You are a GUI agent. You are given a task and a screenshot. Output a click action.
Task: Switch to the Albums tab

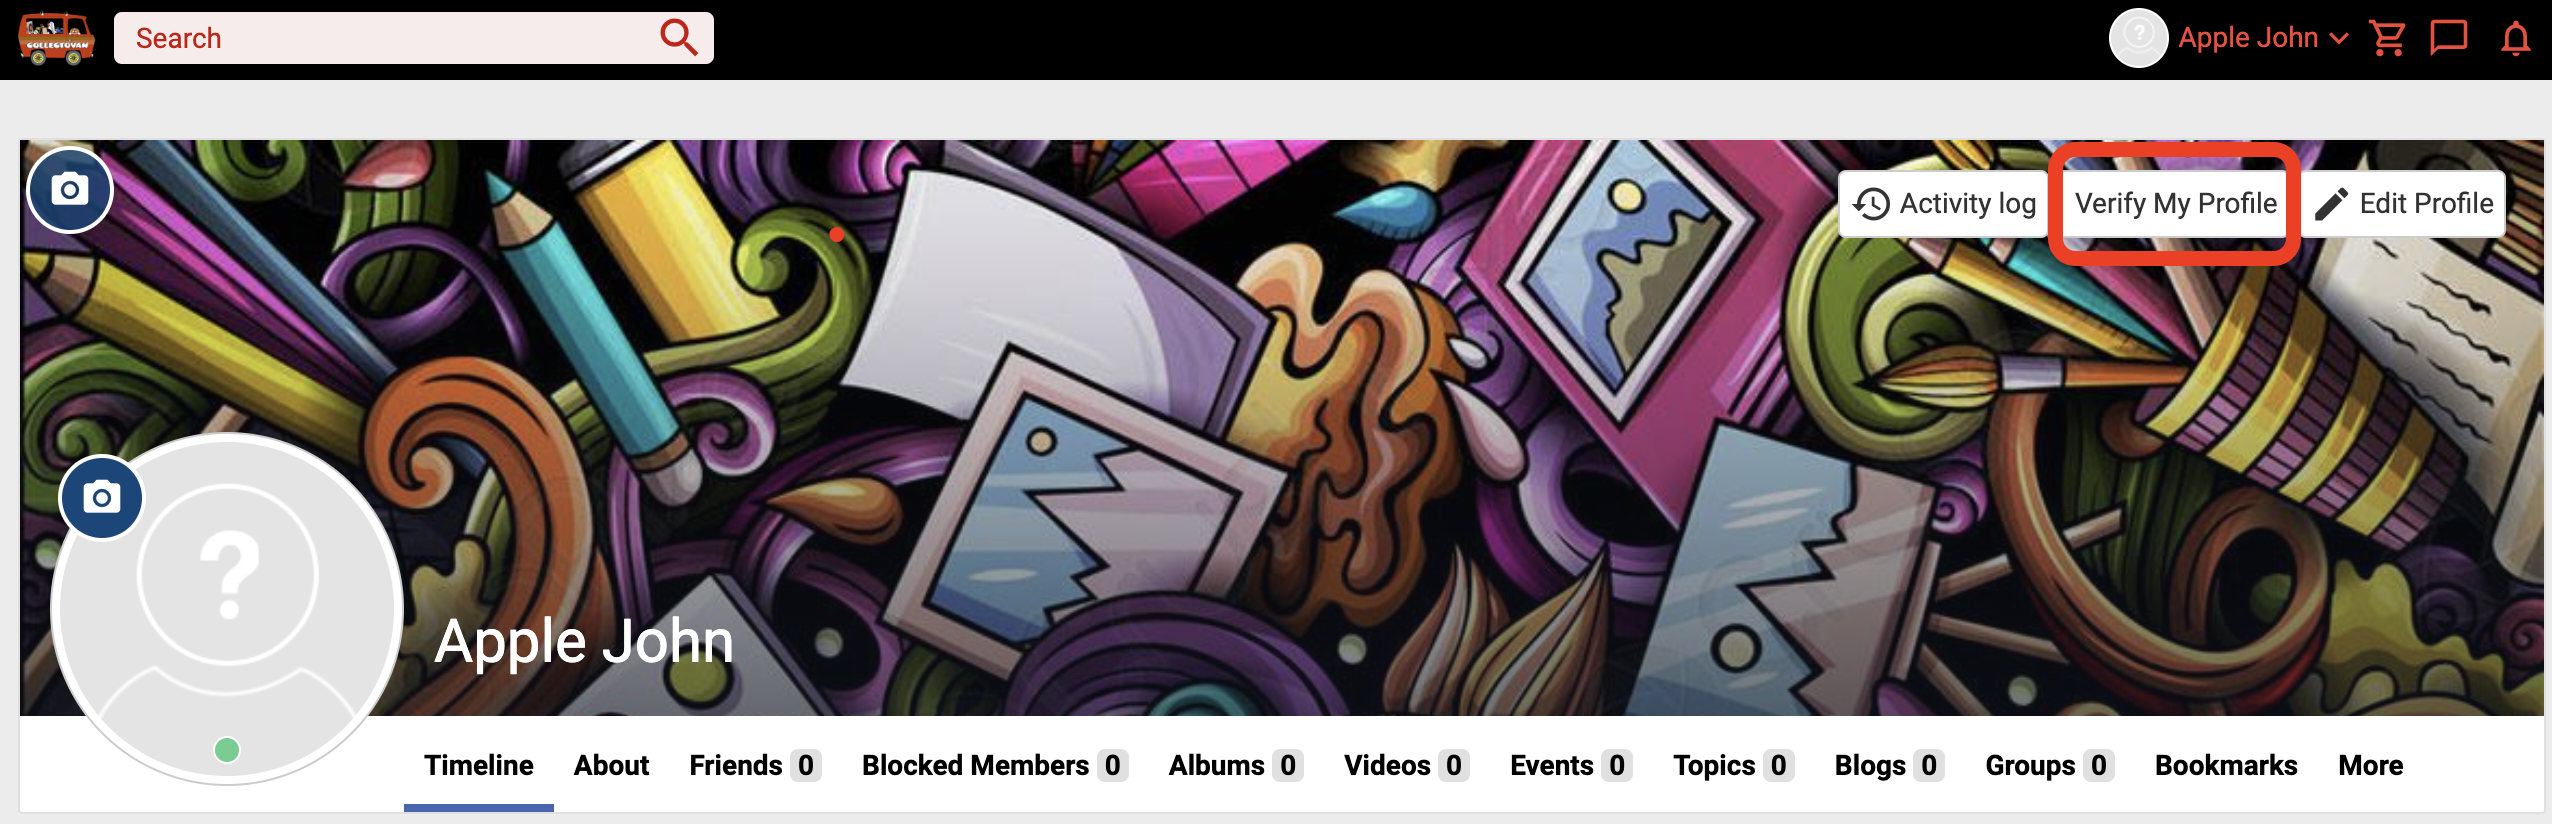[x=1236, y=765]
